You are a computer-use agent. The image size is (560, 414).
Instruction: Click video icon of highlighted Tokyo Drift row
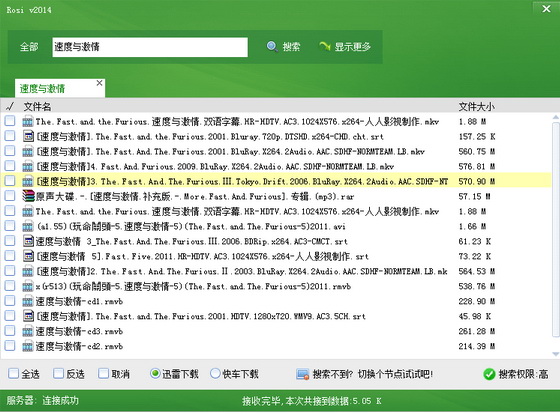coord(28,181)
